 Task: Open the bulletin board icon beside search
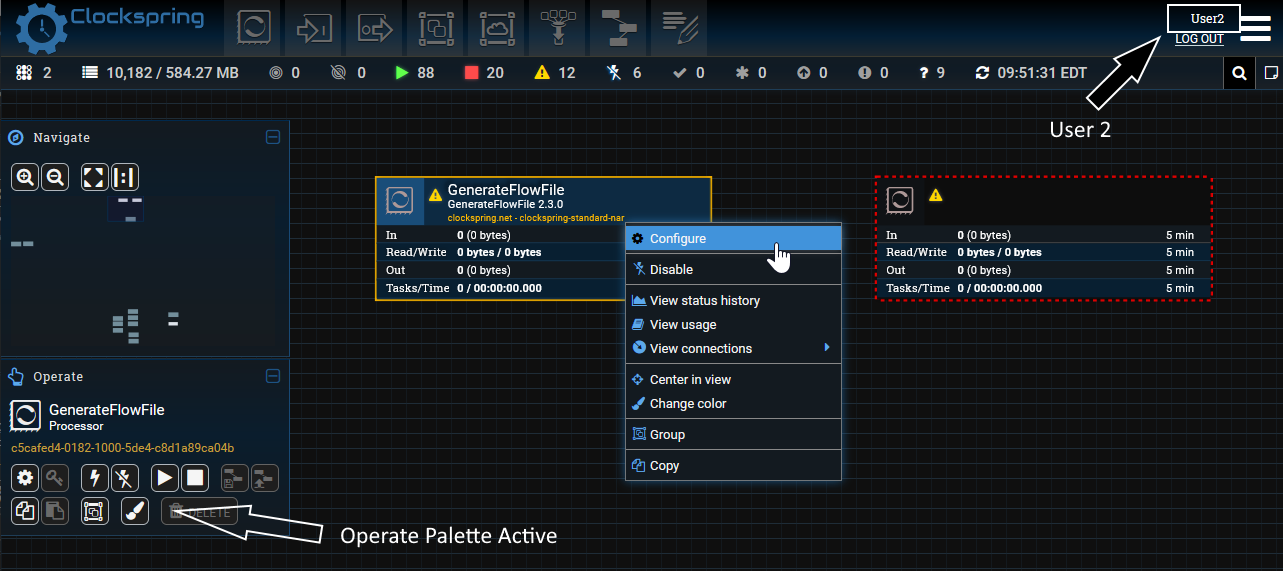1271,73
